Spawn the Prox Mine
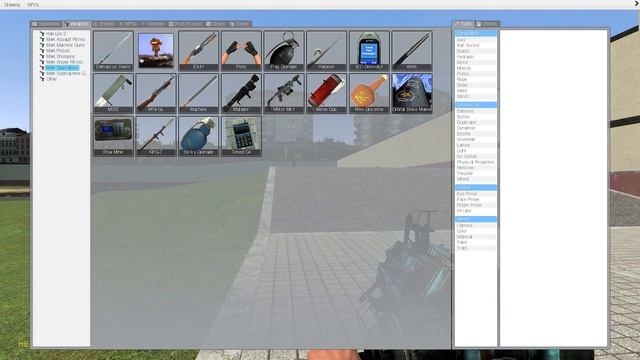This screenshot has height=360, width=640. click(113, 136)
